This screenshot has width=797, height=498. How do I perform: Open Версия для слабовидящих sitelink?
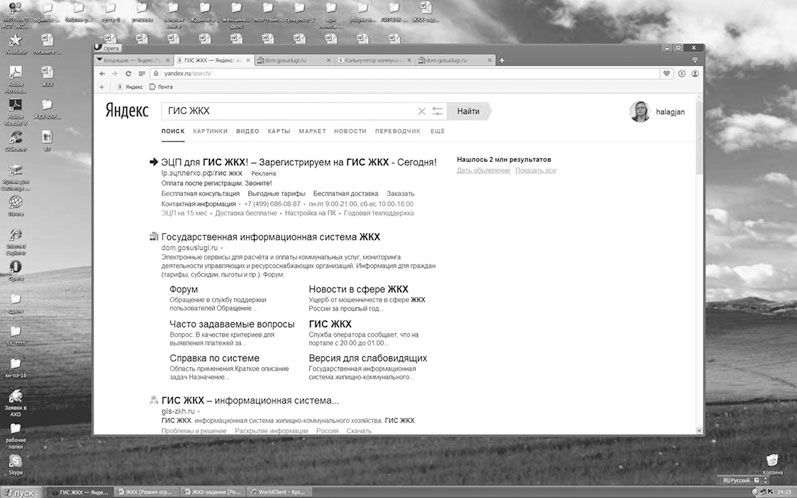367,358
